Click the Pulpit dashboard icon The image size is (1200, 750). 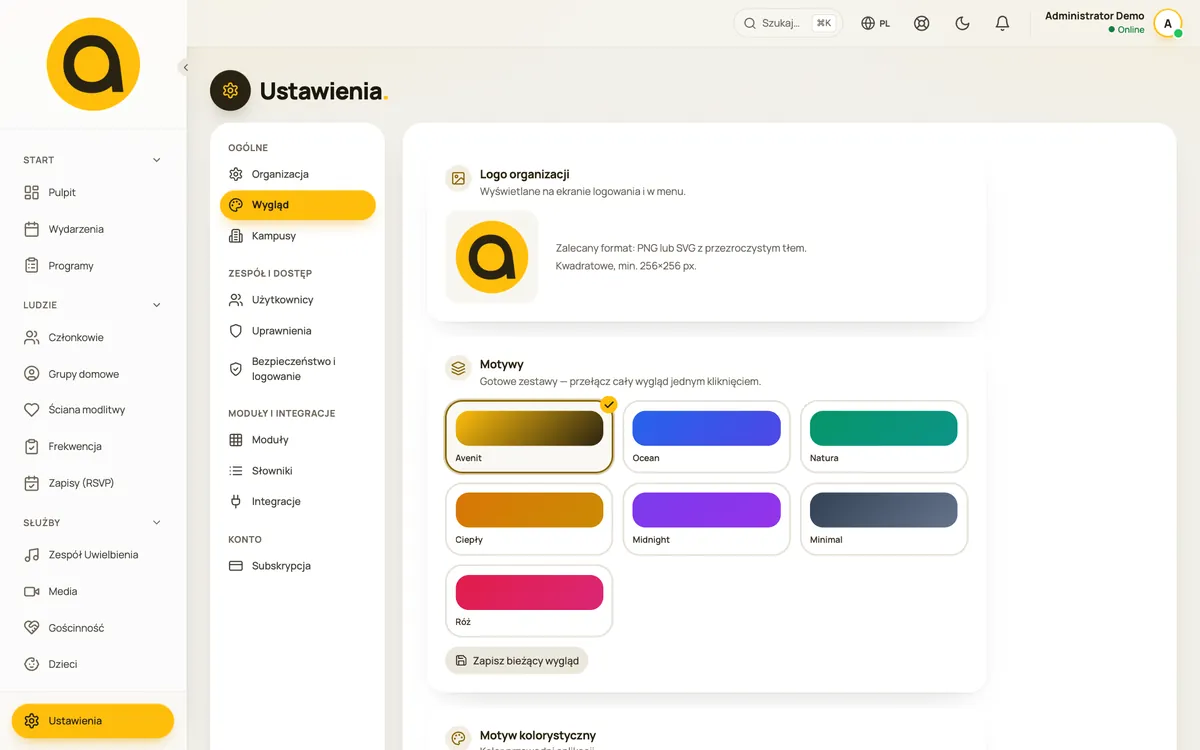pyautogui.click(x=31, y=192)
